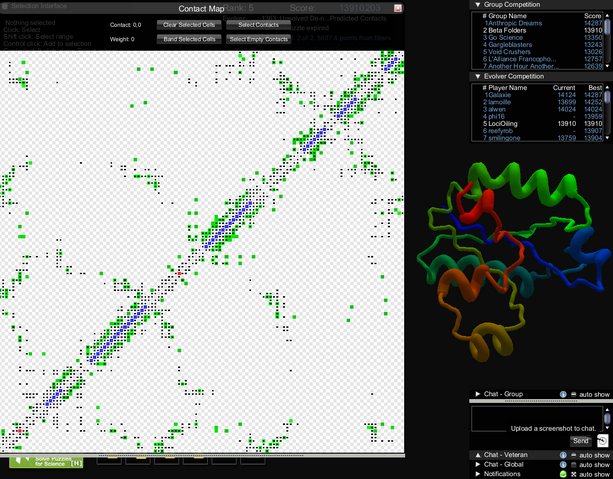The image size is (613, 479).
Task: Click the upload screenshot to chat icon
Action: [x=602, y=440]
